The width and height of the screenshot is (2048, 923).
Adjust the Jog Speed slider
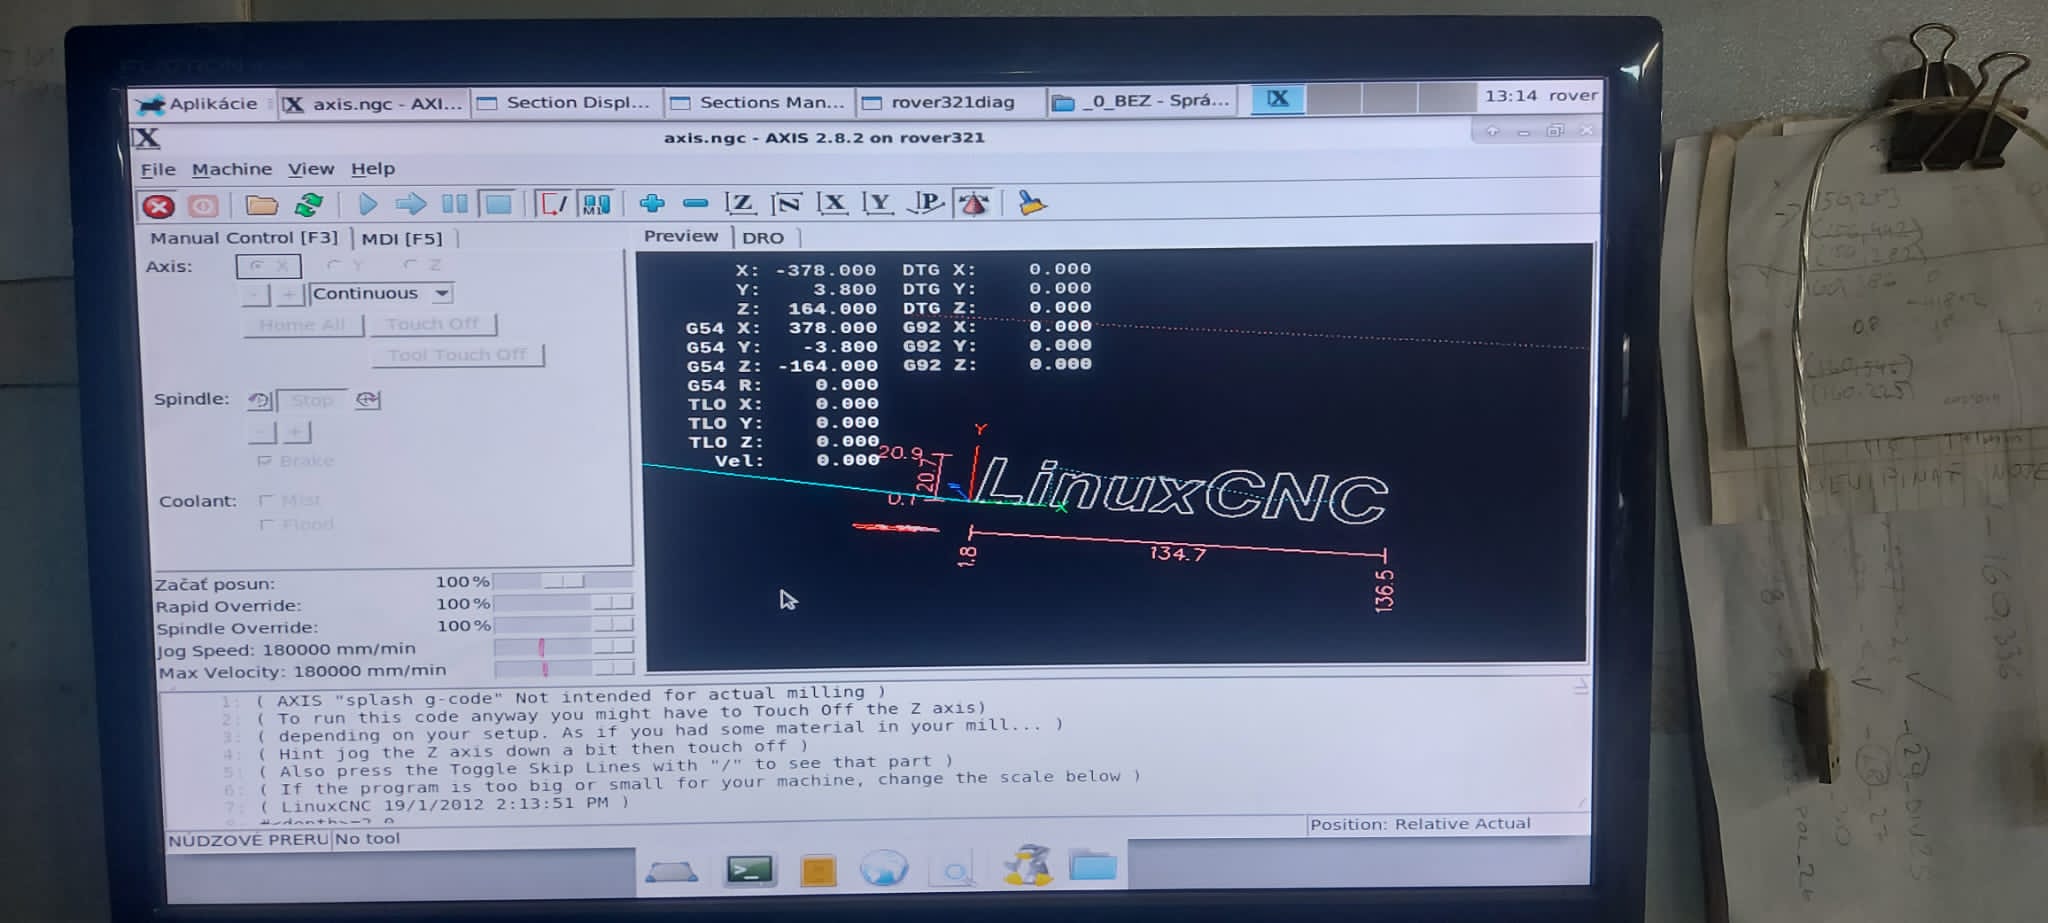pos(543,648)
